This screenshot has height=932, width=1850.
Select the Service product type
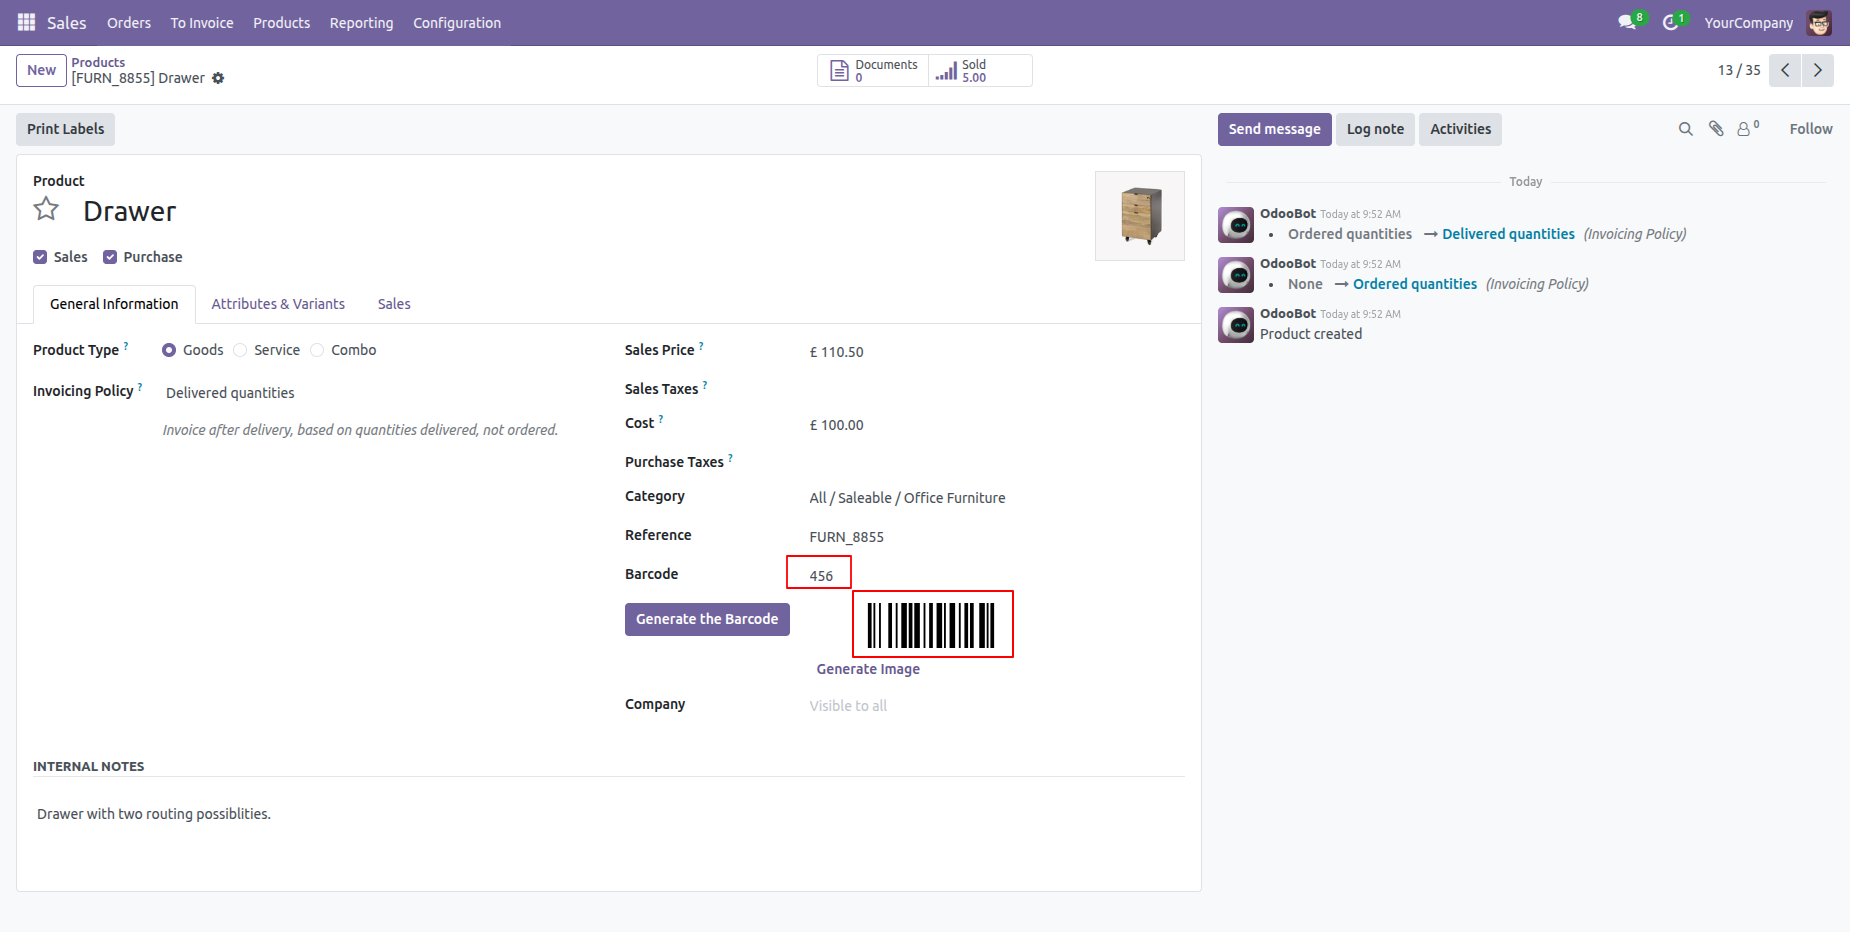pyautogui.click(x=240, y=350)
